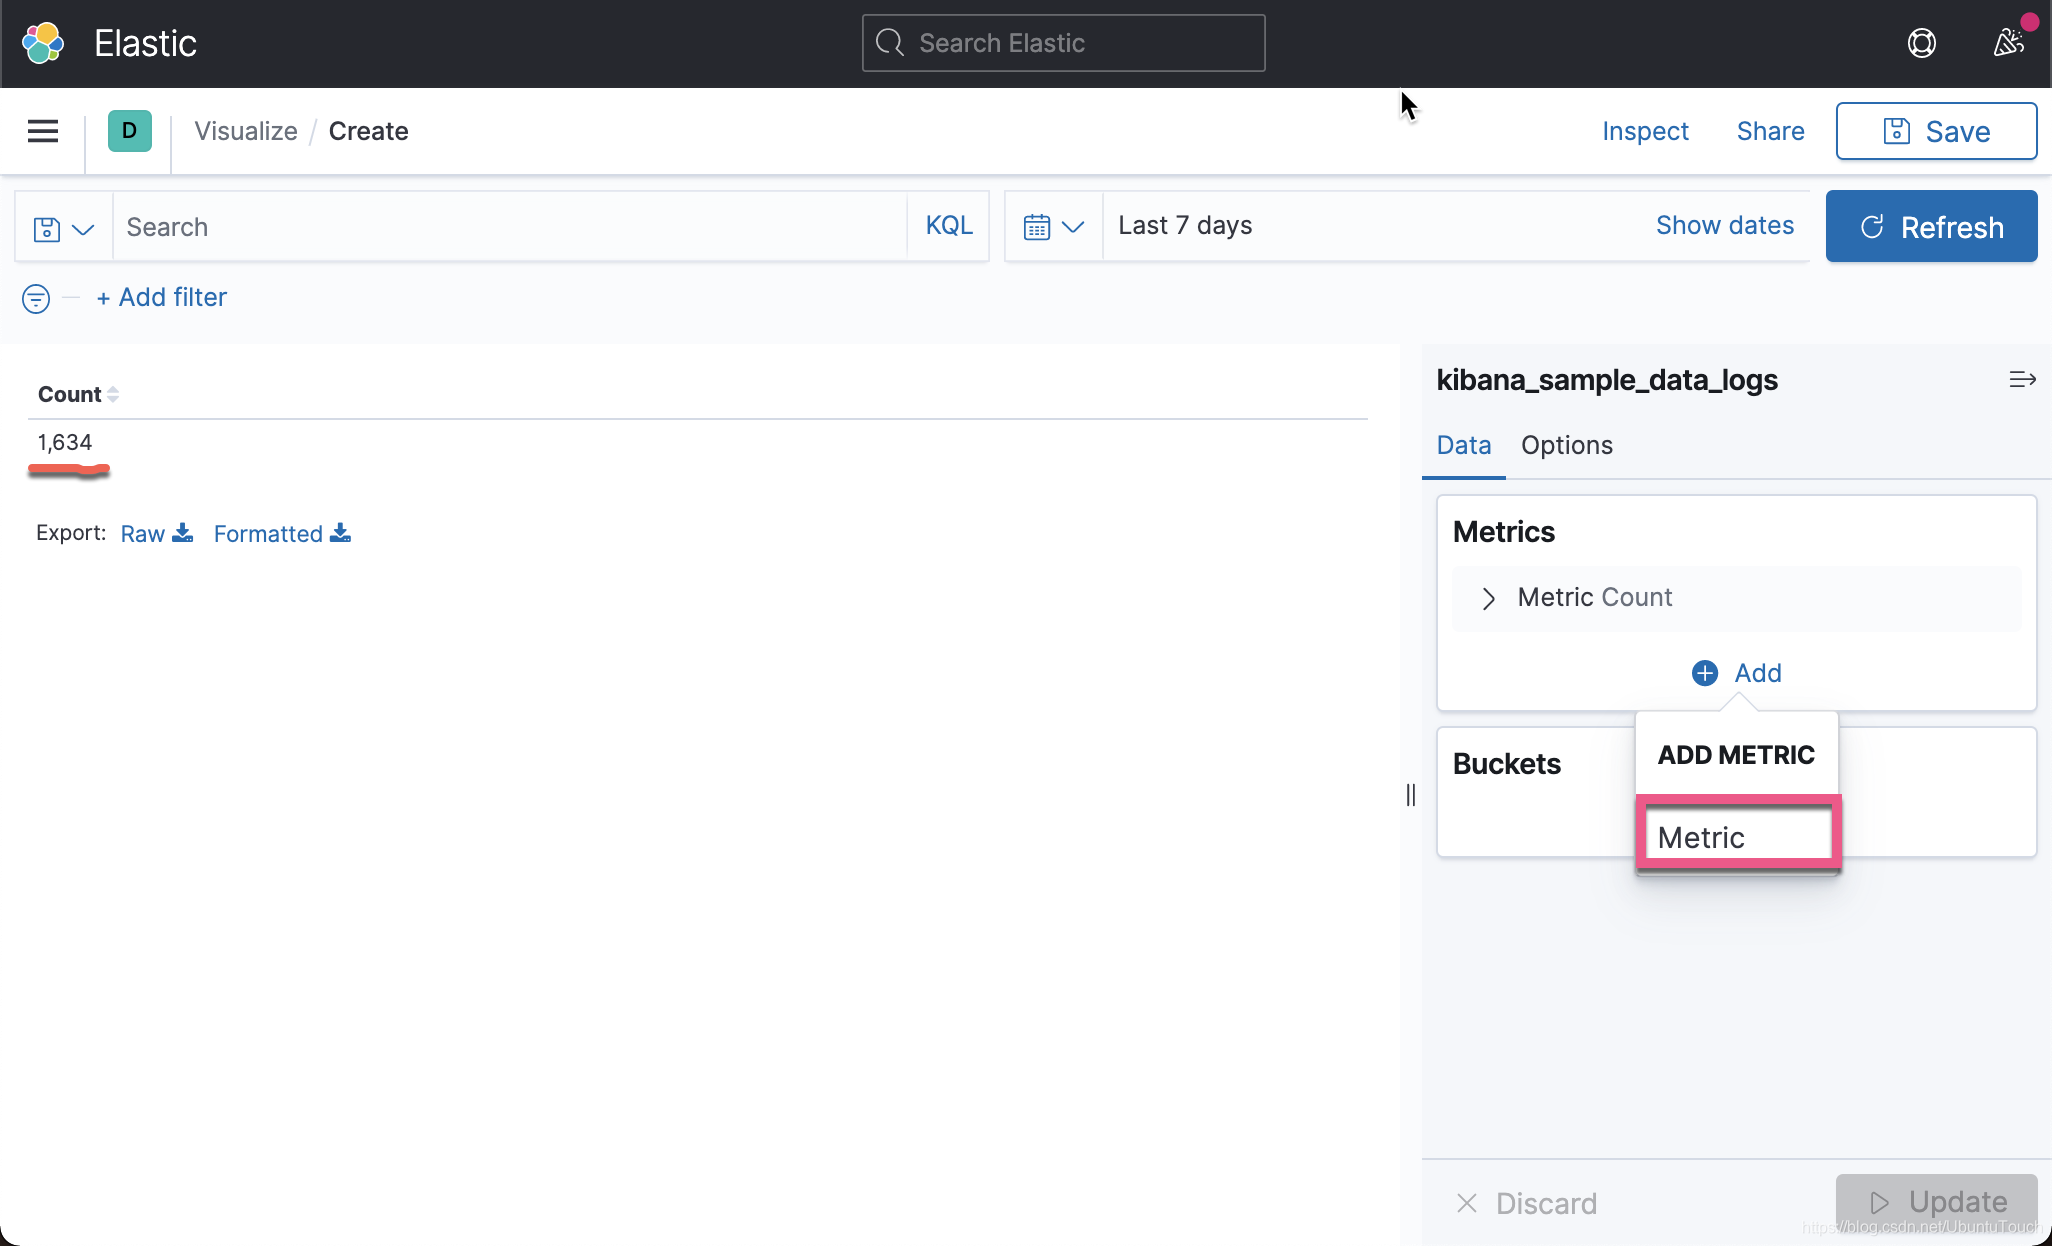Screen dimensions: 2052x1246
Task: Open saved query dropdown menu
Action: [63, 228]
